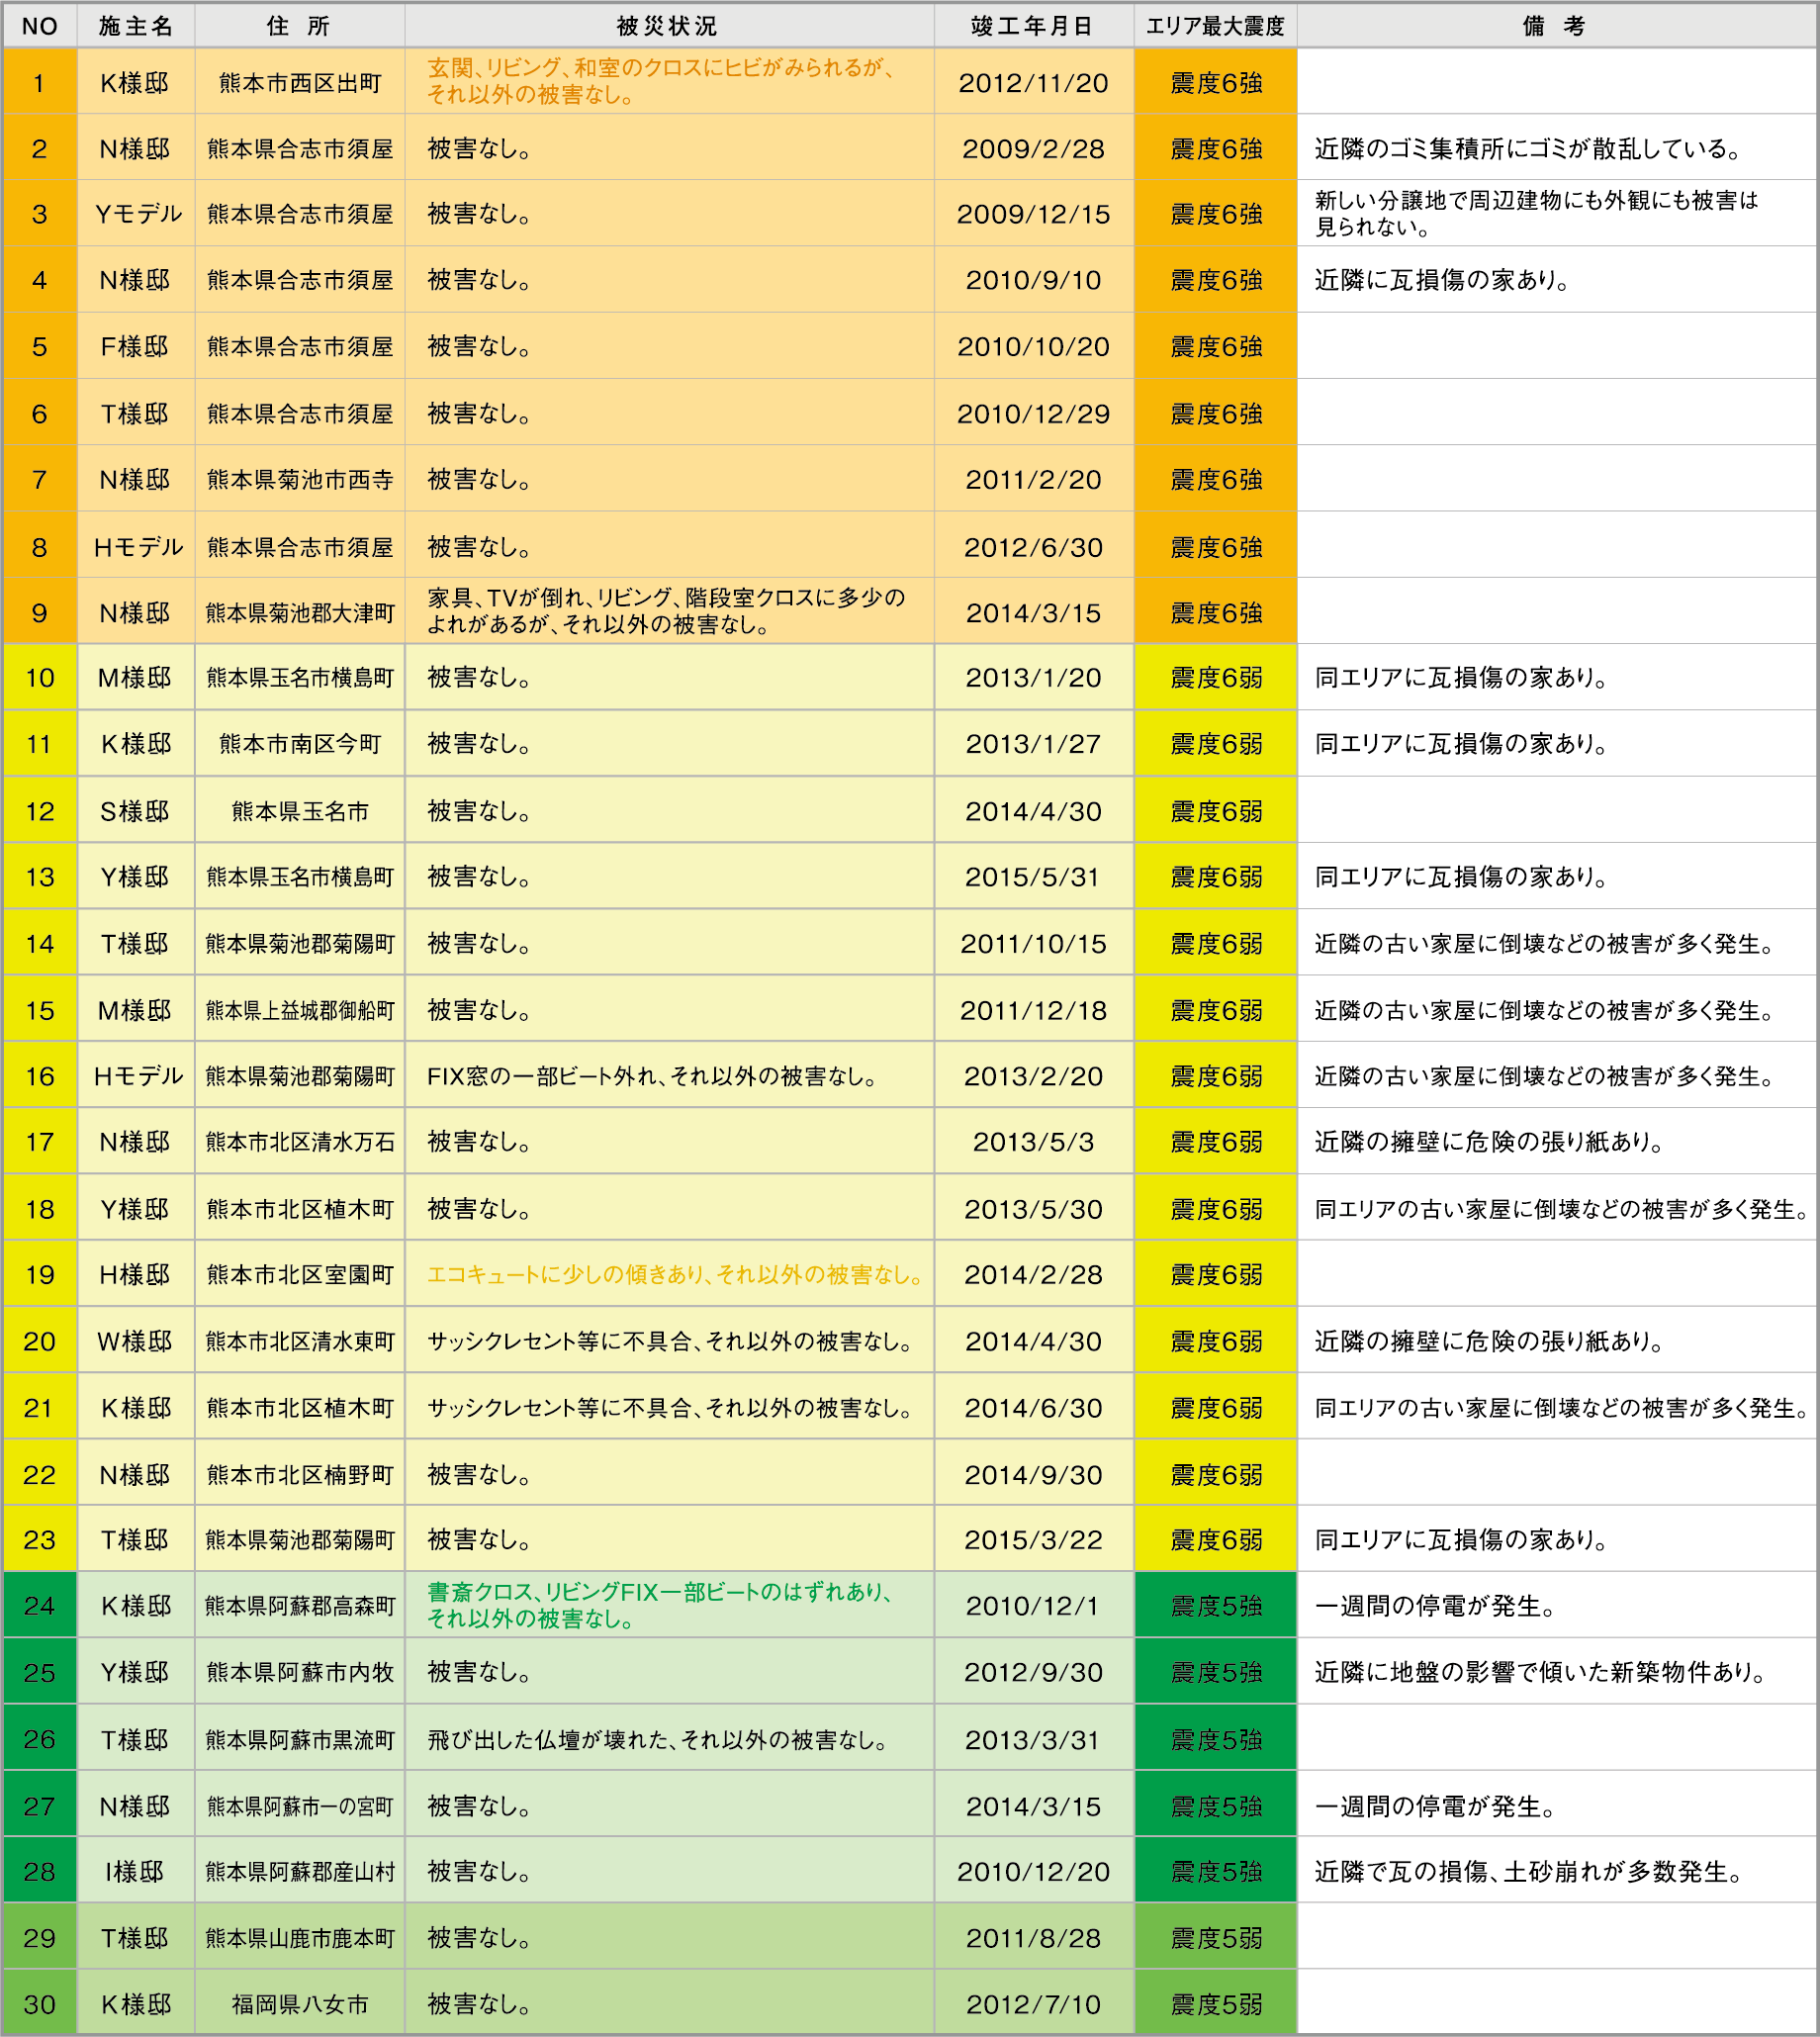Viewport: 1820px width, 2037px height.
Task: Select address 熊本県菊池市西寺
Action: pos(300,480)
